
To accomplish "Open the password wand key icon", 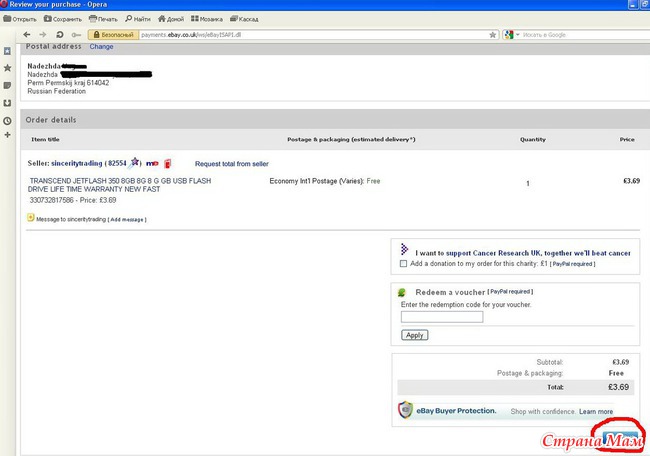I will coord(76,35).
